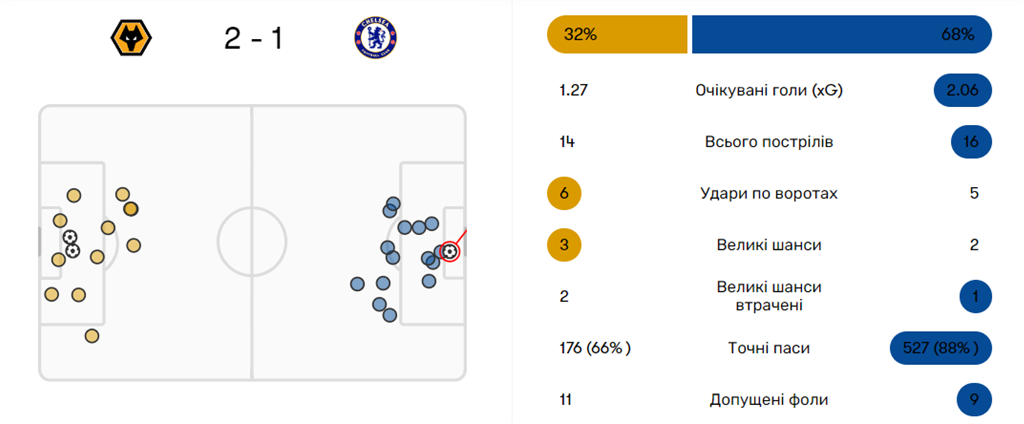Screen dimensions: 1024x424
Task: Click the center circle on the pitch
Action: pos(252,242)
